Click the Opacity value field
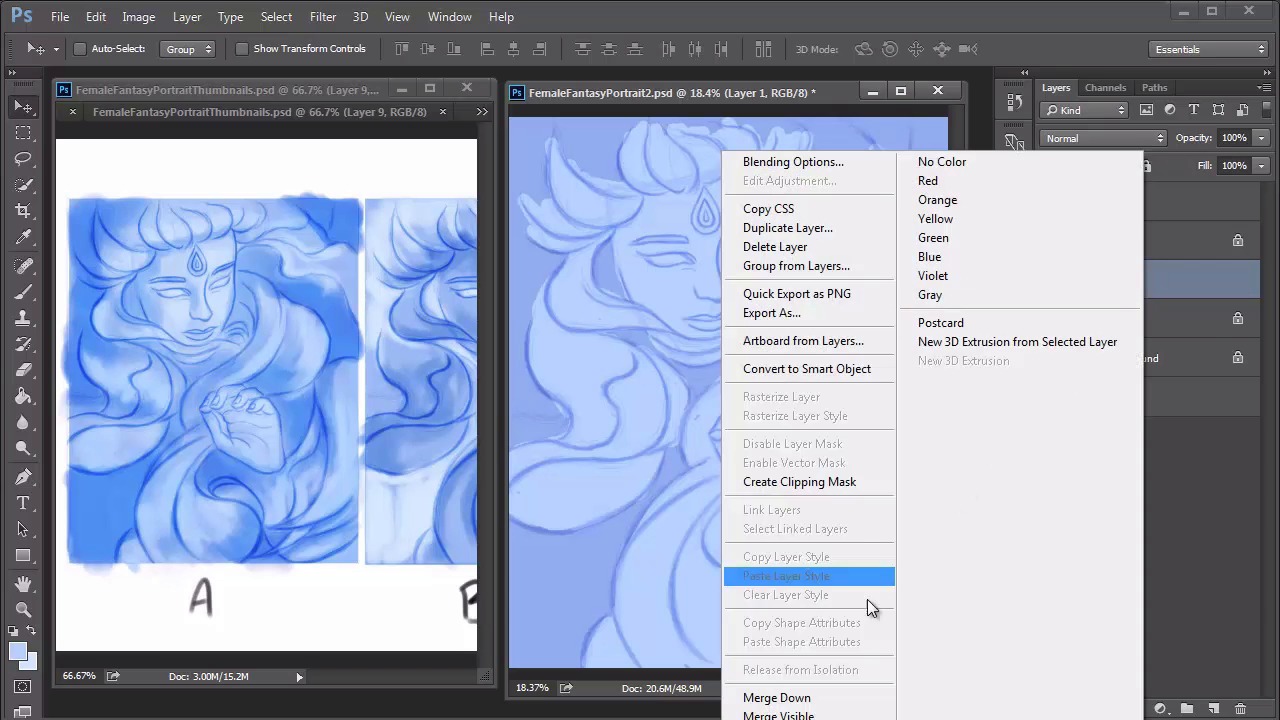Viewport: 1280px width, 720px height. click(1233, 138)
